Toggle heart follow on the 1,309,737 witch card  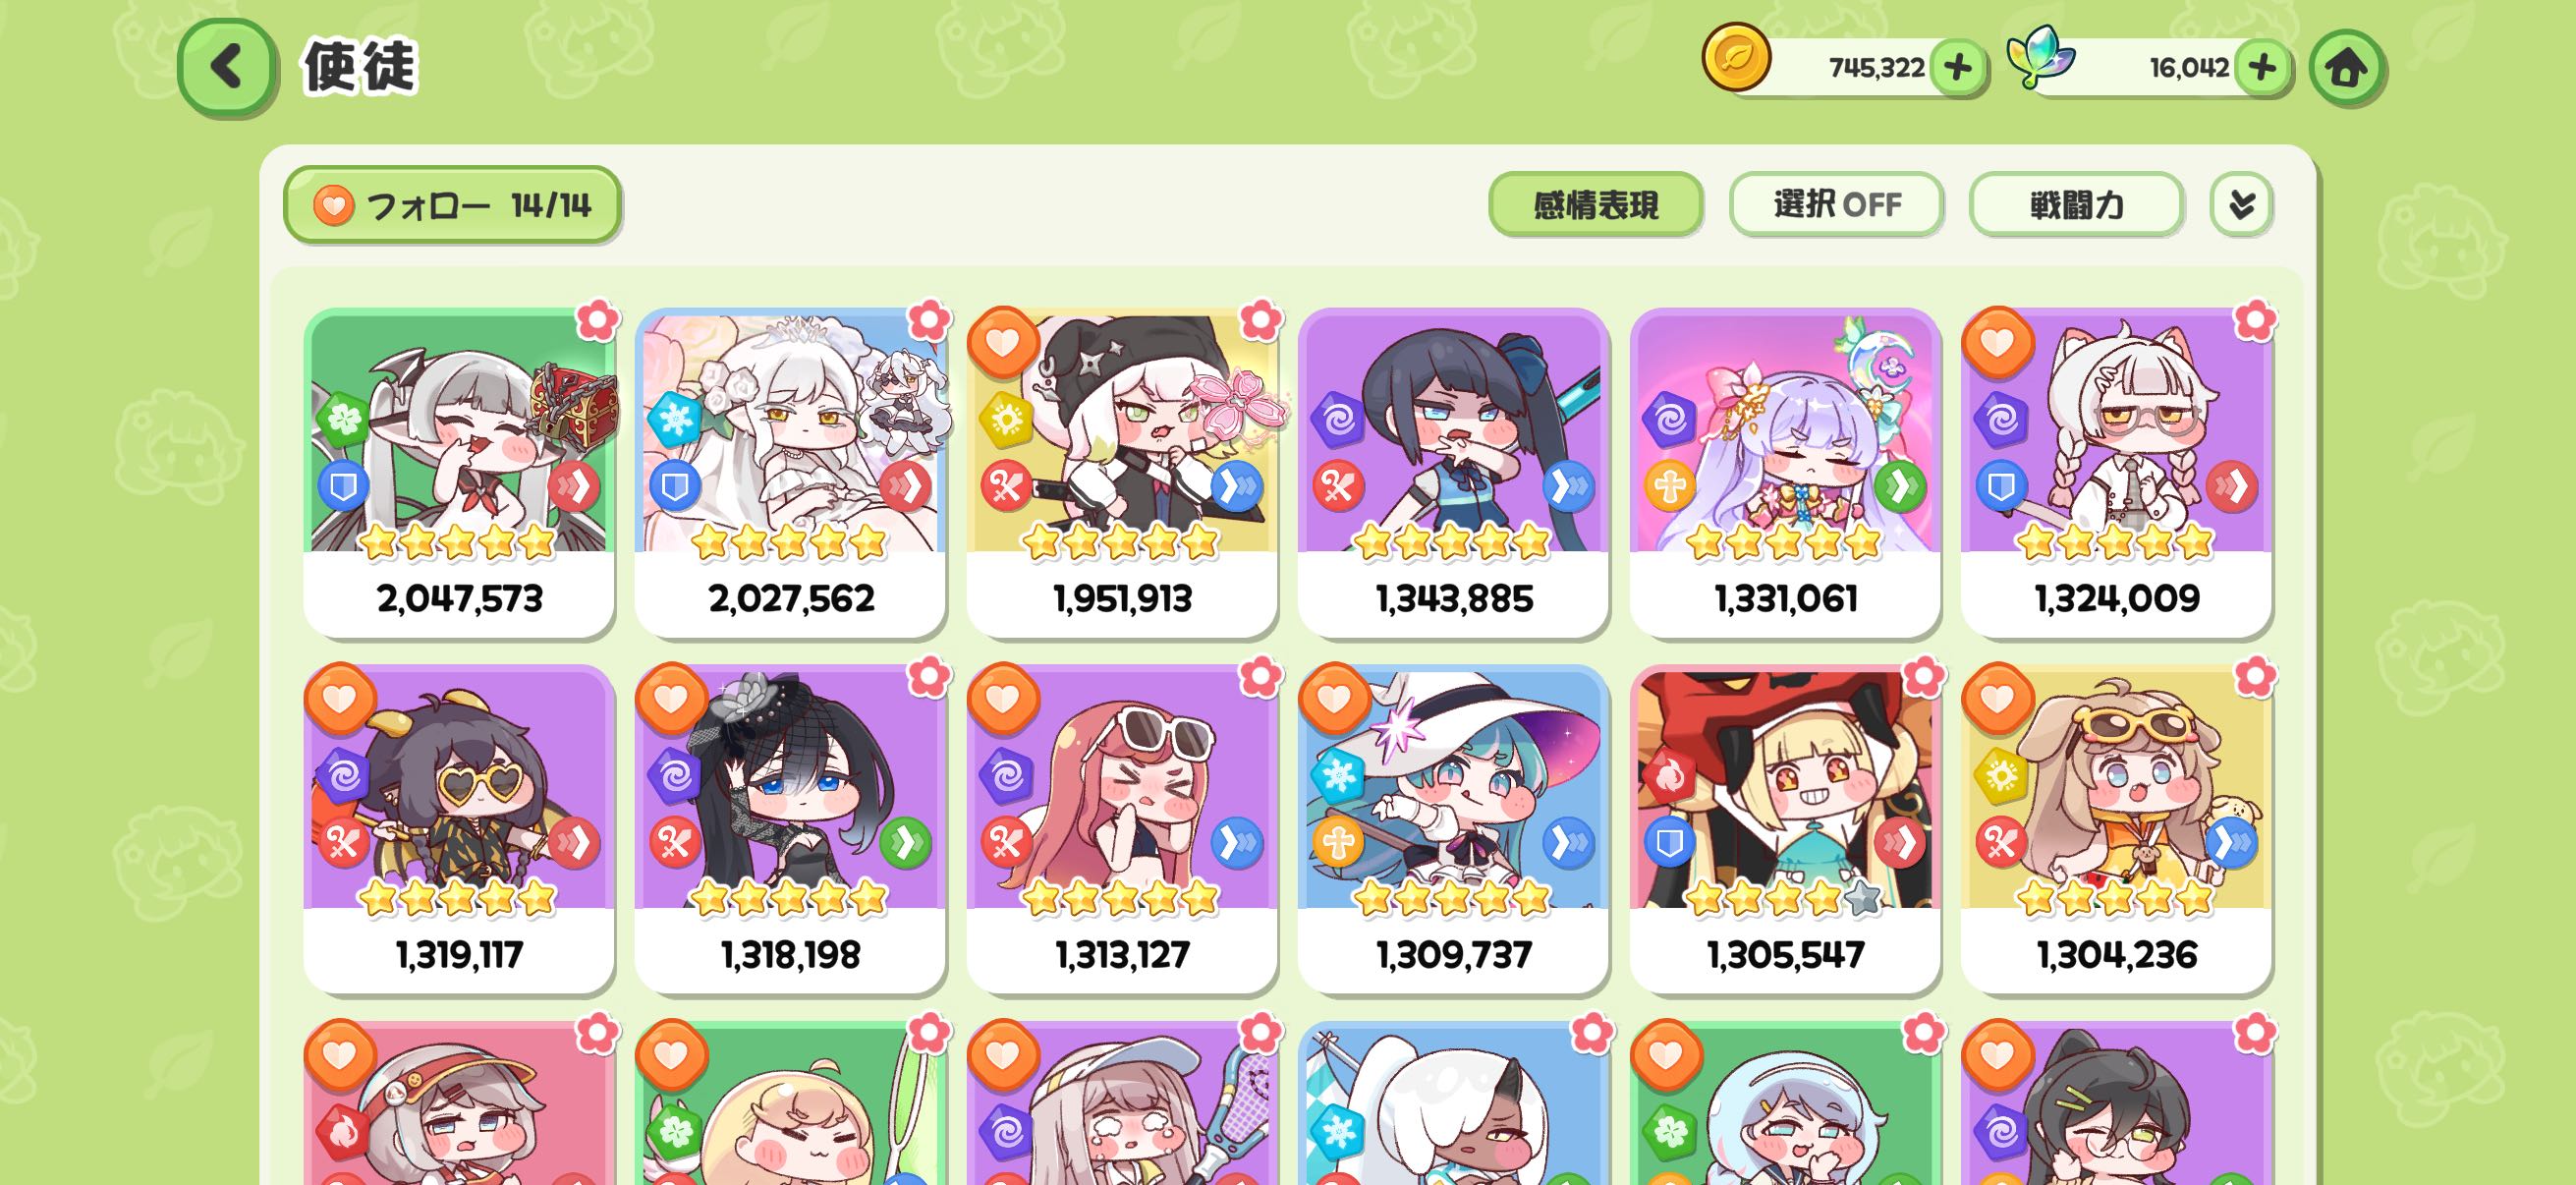coord(1334,698)
